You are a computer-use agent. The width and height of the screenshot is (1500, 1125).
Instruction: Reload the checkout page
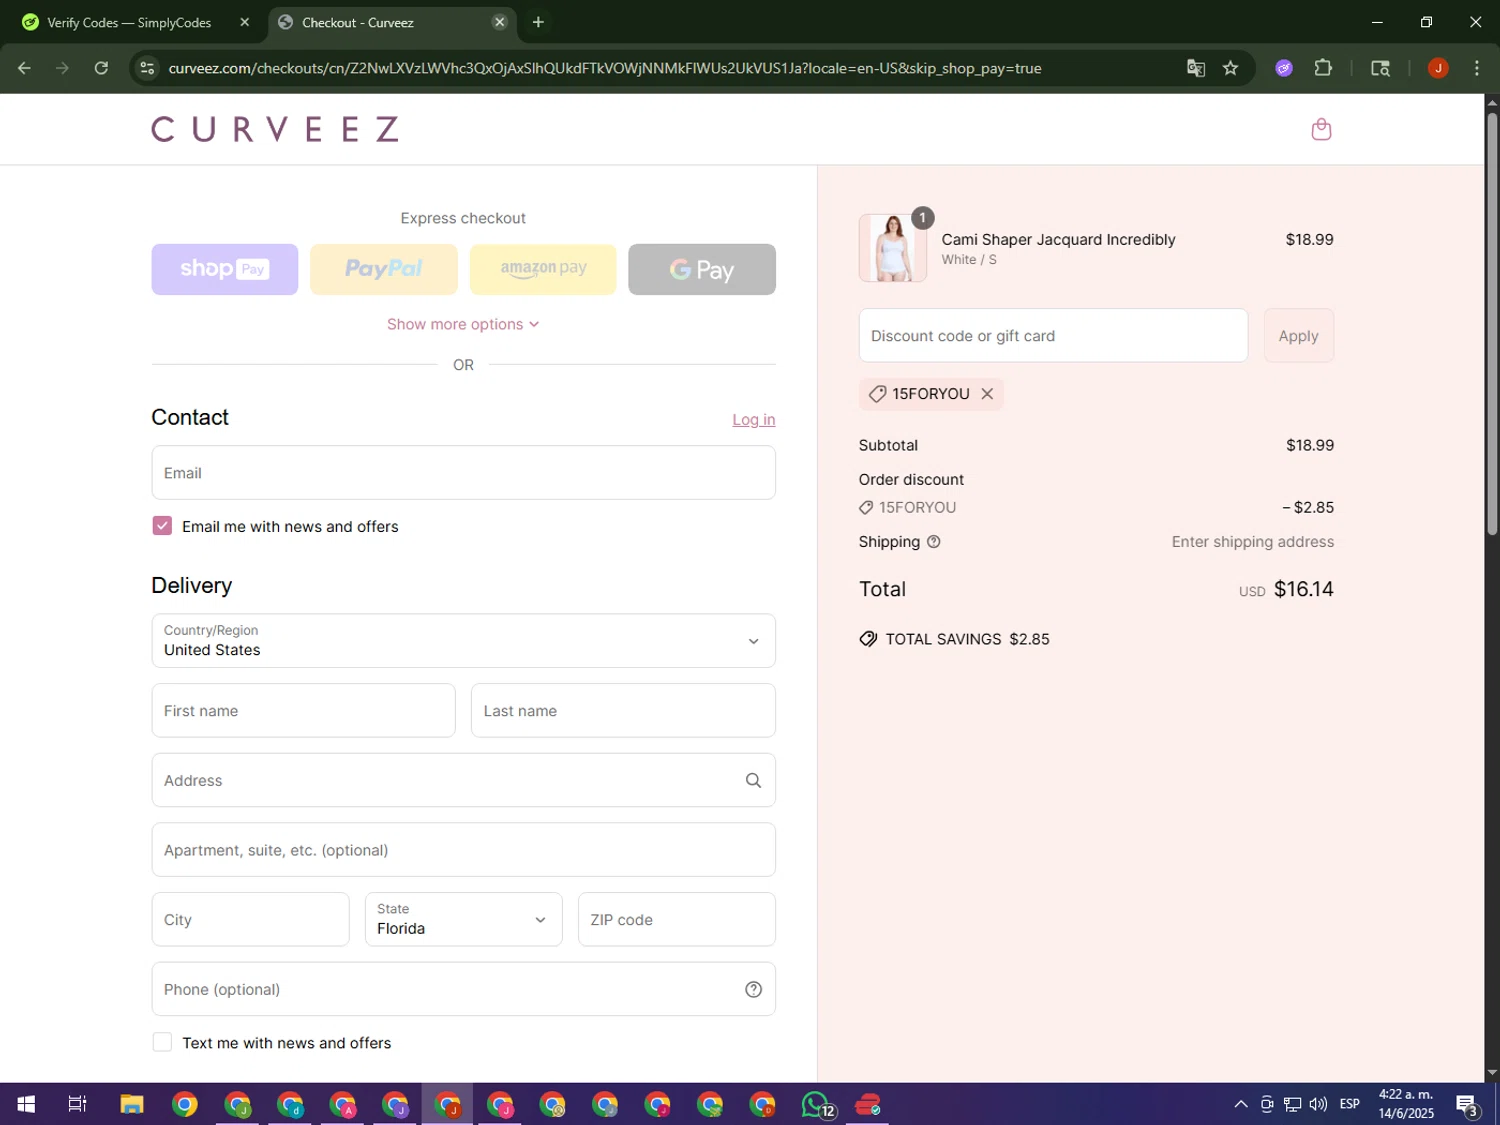(x=101, y=68)
